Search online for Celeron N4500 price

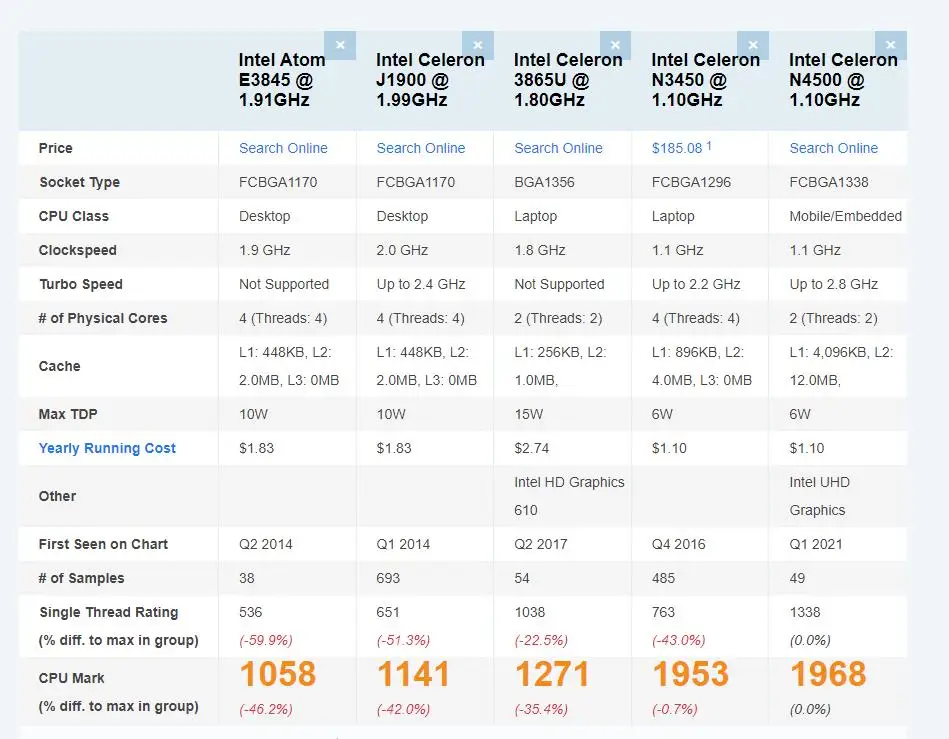(834, 147)
